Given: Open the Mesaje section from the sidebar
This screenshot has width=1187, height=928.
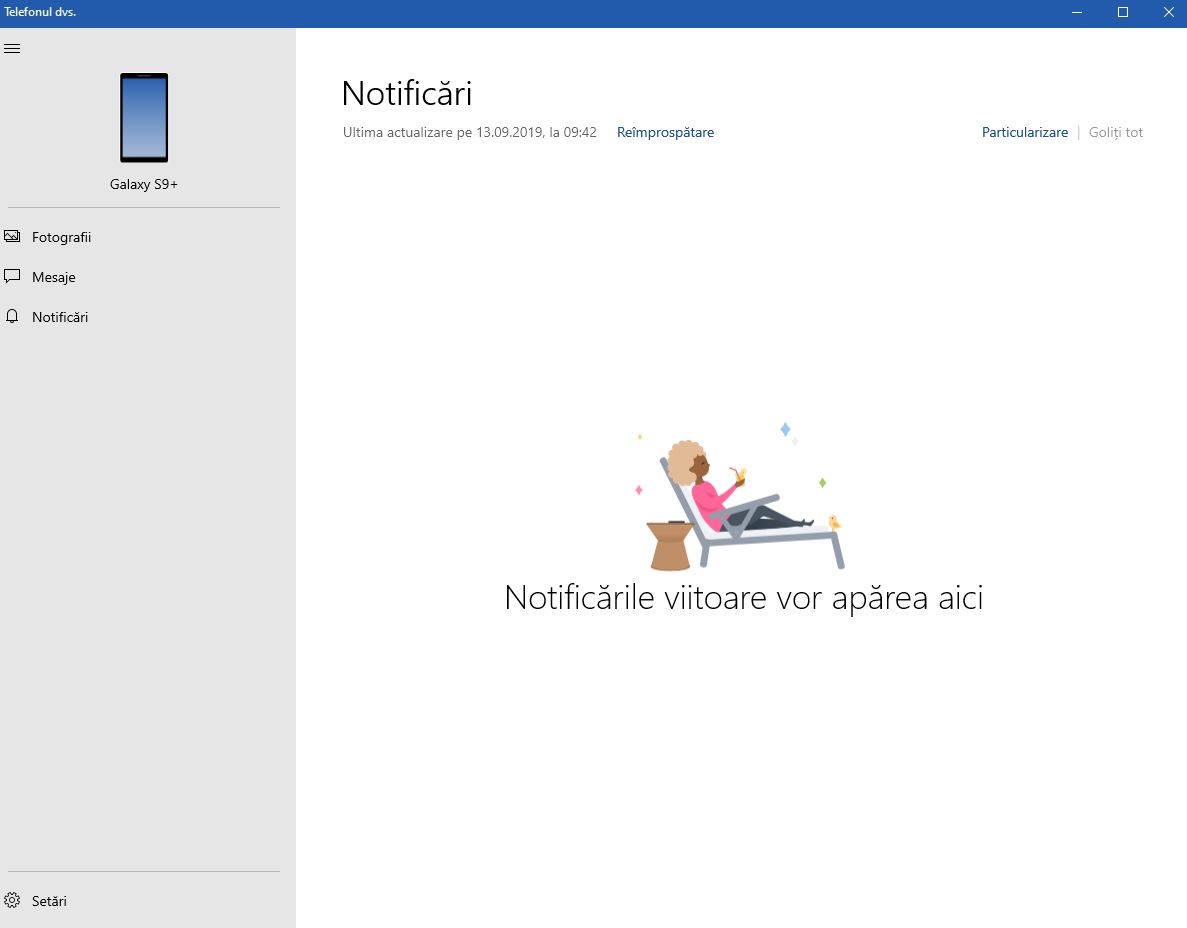Looking at the screenshot, I should click(53, 277).
